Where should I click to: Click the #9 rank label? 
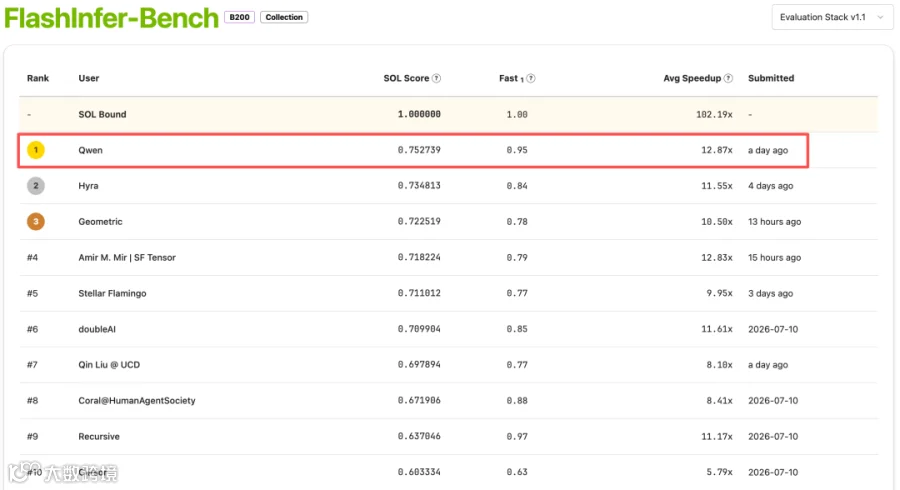coord(32,437)
